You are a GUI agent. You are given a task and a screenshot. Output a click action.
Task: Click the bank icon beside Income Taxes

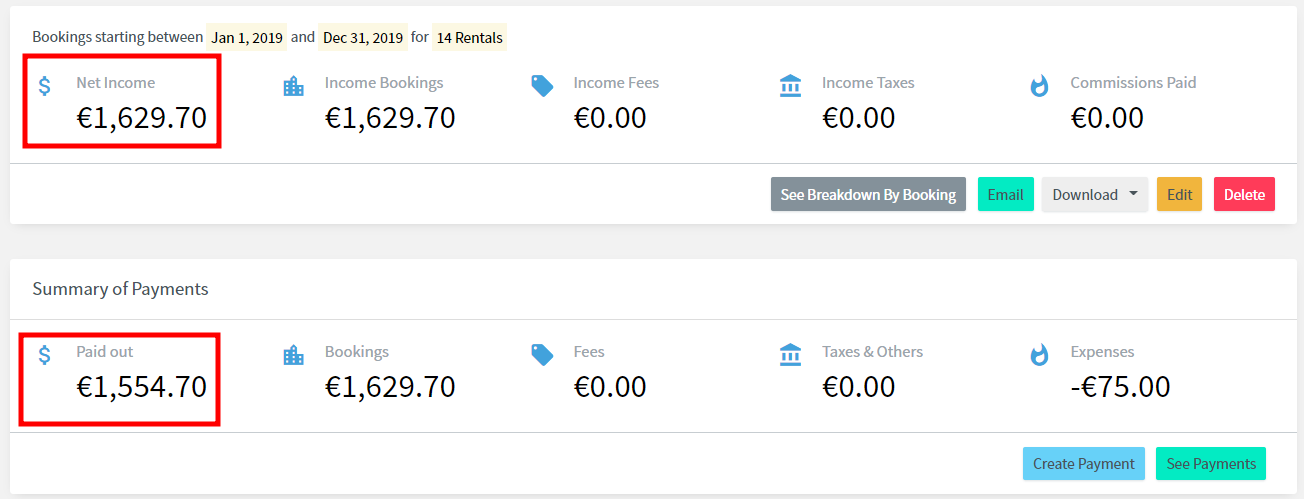(x=790, y=86)
